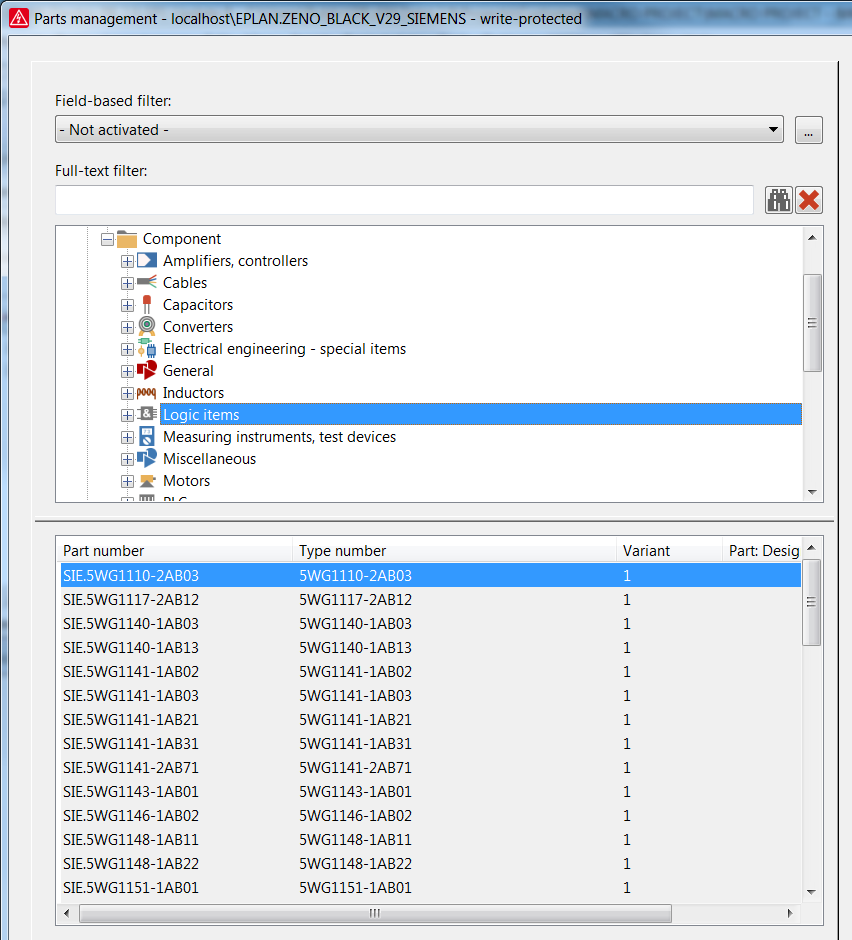The height and width of the screenshot is (940, 852).
Task: Select Capacitors in the tree
Action: click(x=198, y=305)
